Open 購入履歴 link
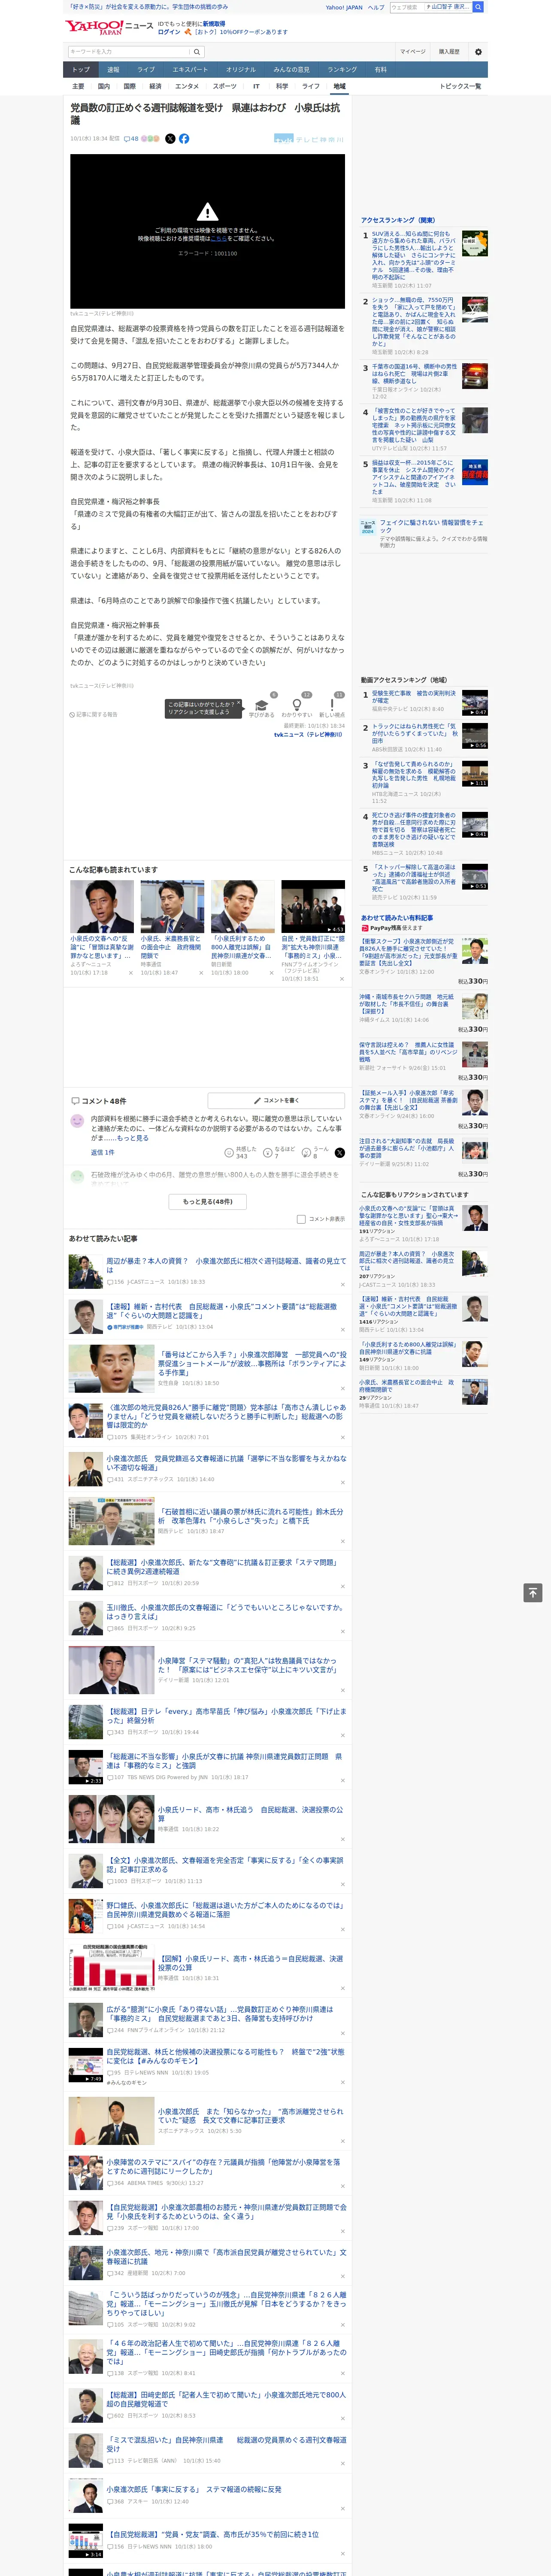 tap(449, 51)
